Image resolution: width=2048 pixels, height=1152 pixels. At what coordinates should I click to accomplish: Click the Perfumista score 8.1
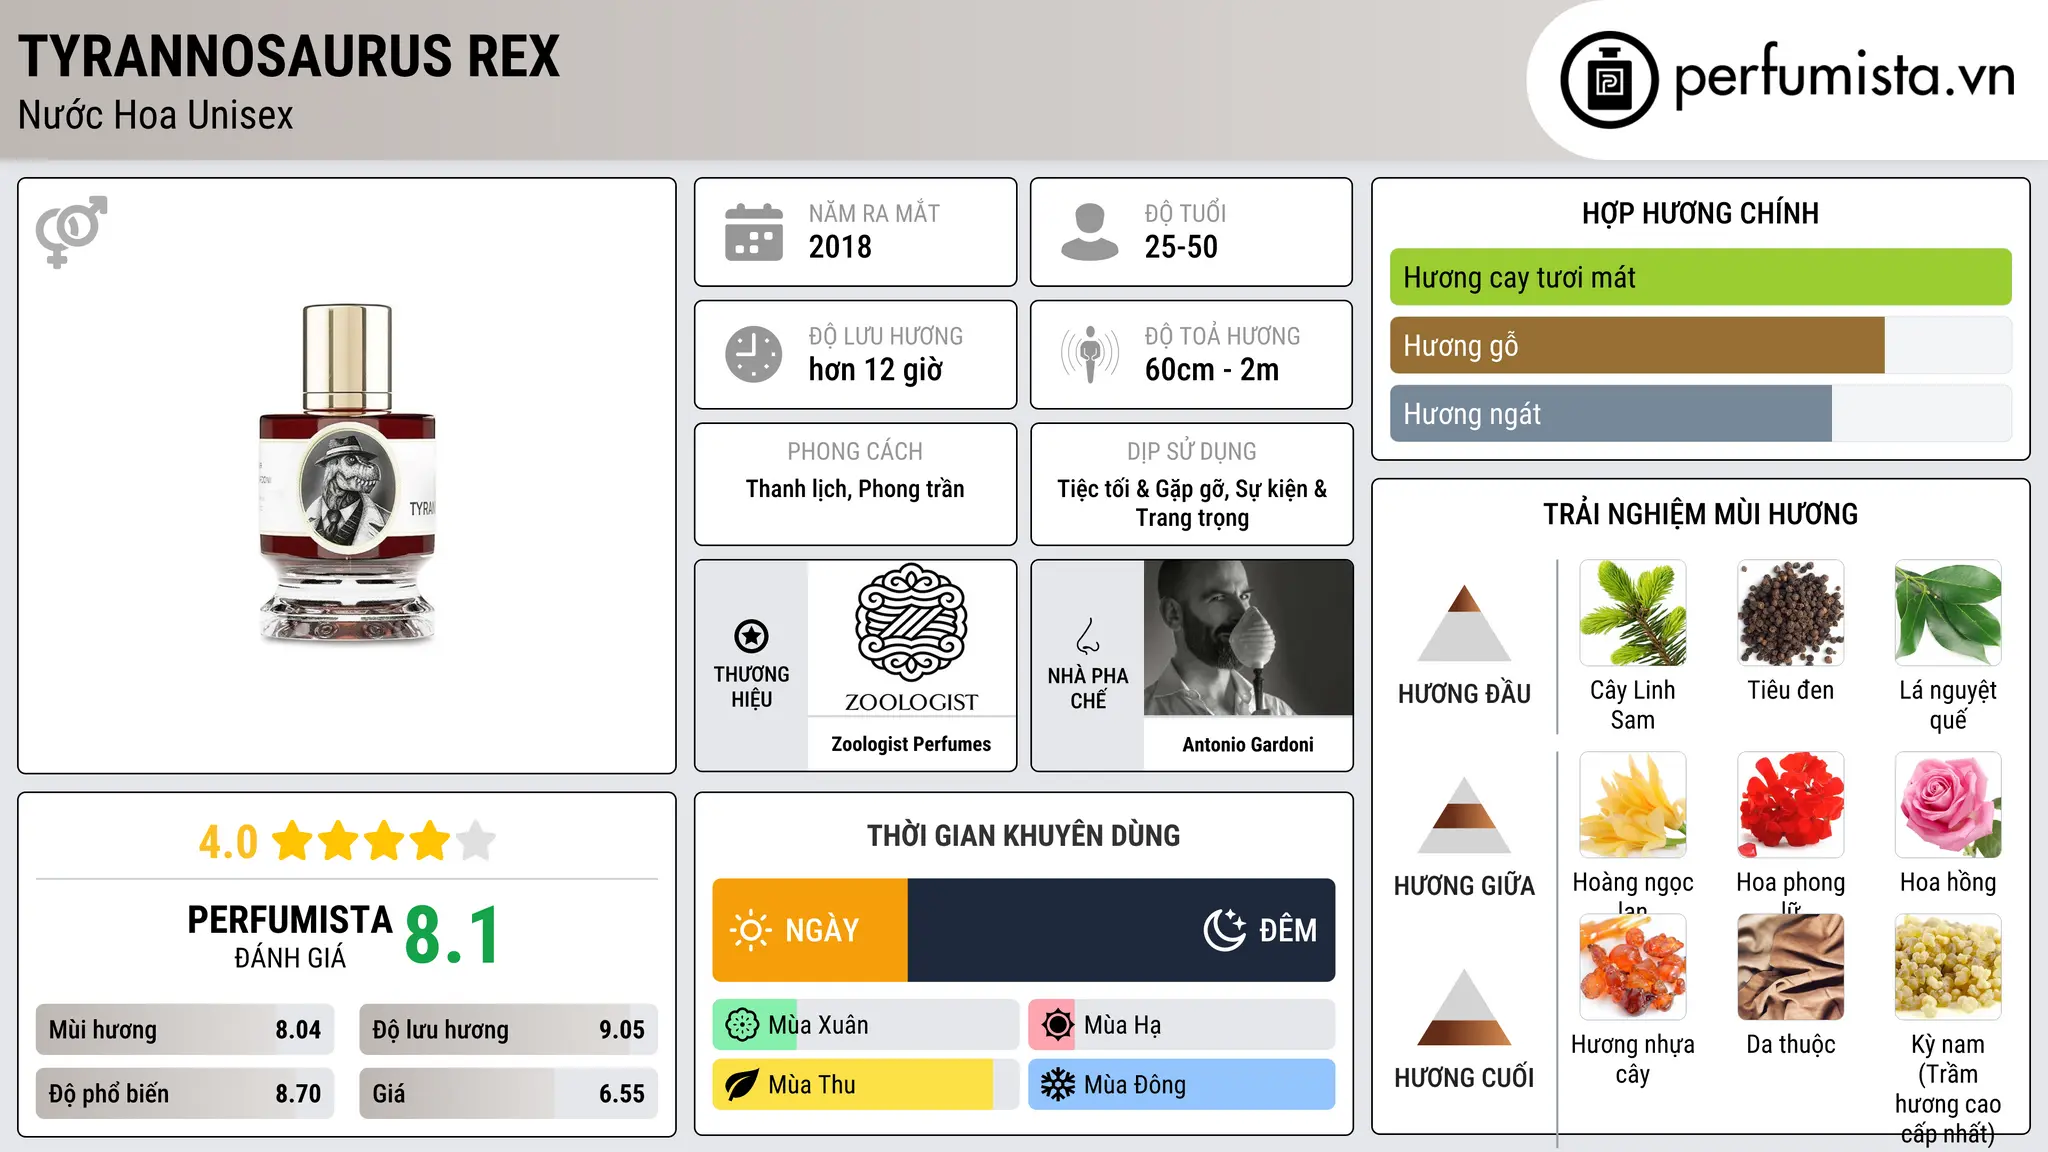tap(452, 935)
